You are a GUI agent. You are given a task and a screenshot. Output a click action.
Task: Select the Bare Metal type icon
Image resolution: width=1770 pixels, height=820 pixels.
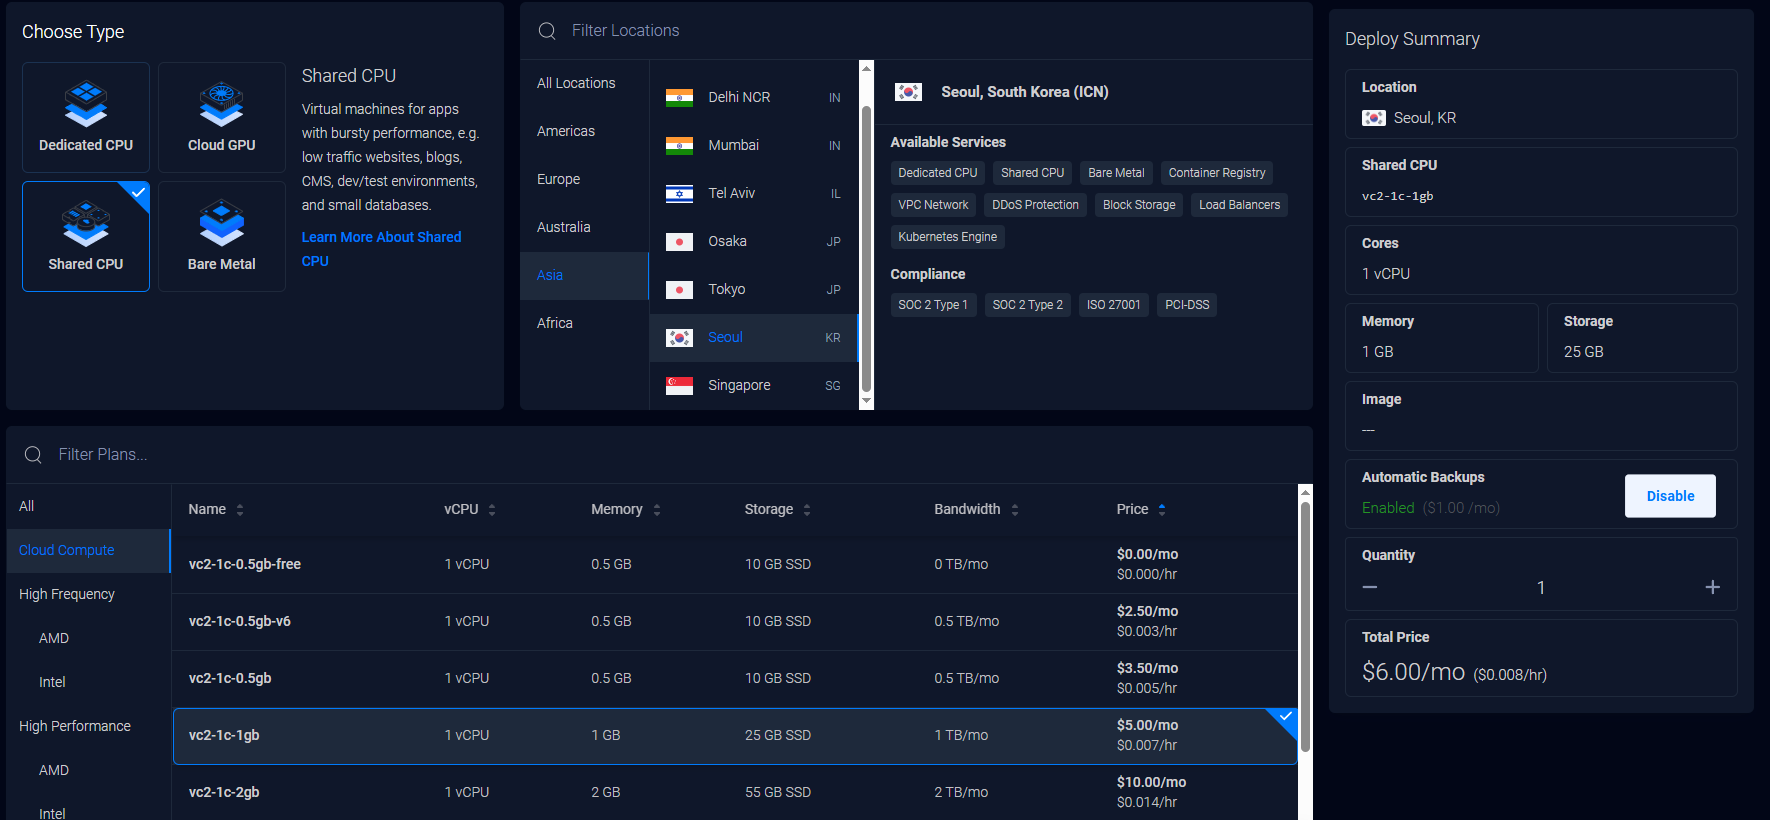[222, 222]
